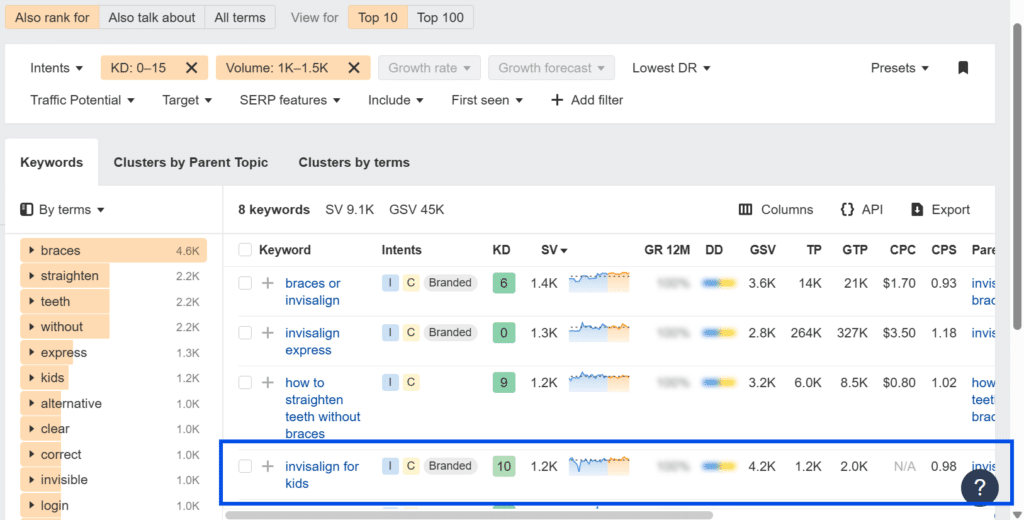Screen dimensions: 1024x520
Task: Switch to the Keywords tab
Action: [x=52, y=162]
